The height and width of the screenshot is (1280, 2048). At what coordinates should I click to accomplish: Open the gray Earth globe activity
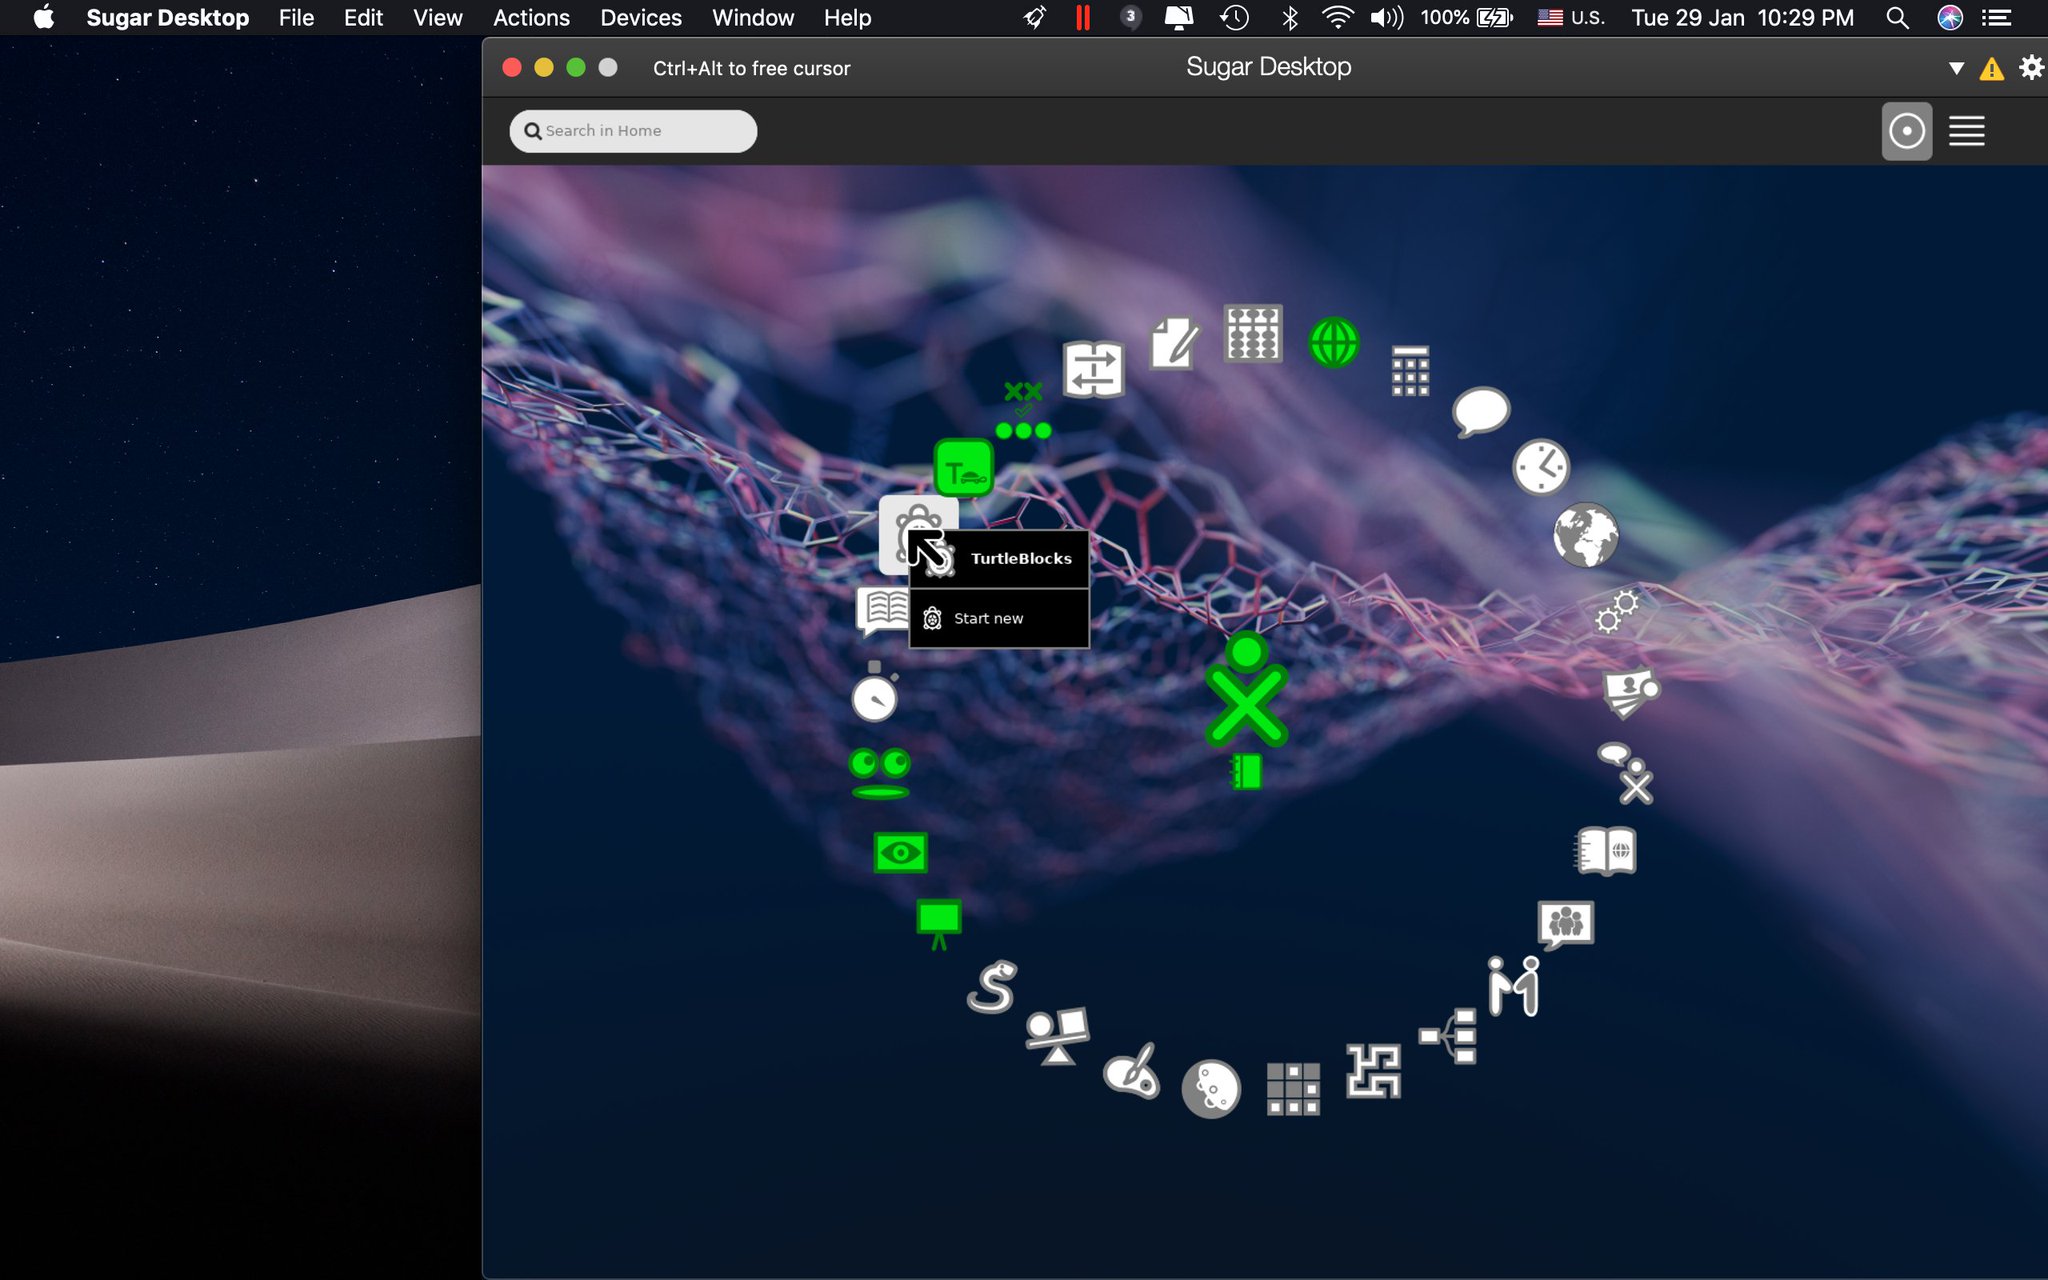point(1585,534)
